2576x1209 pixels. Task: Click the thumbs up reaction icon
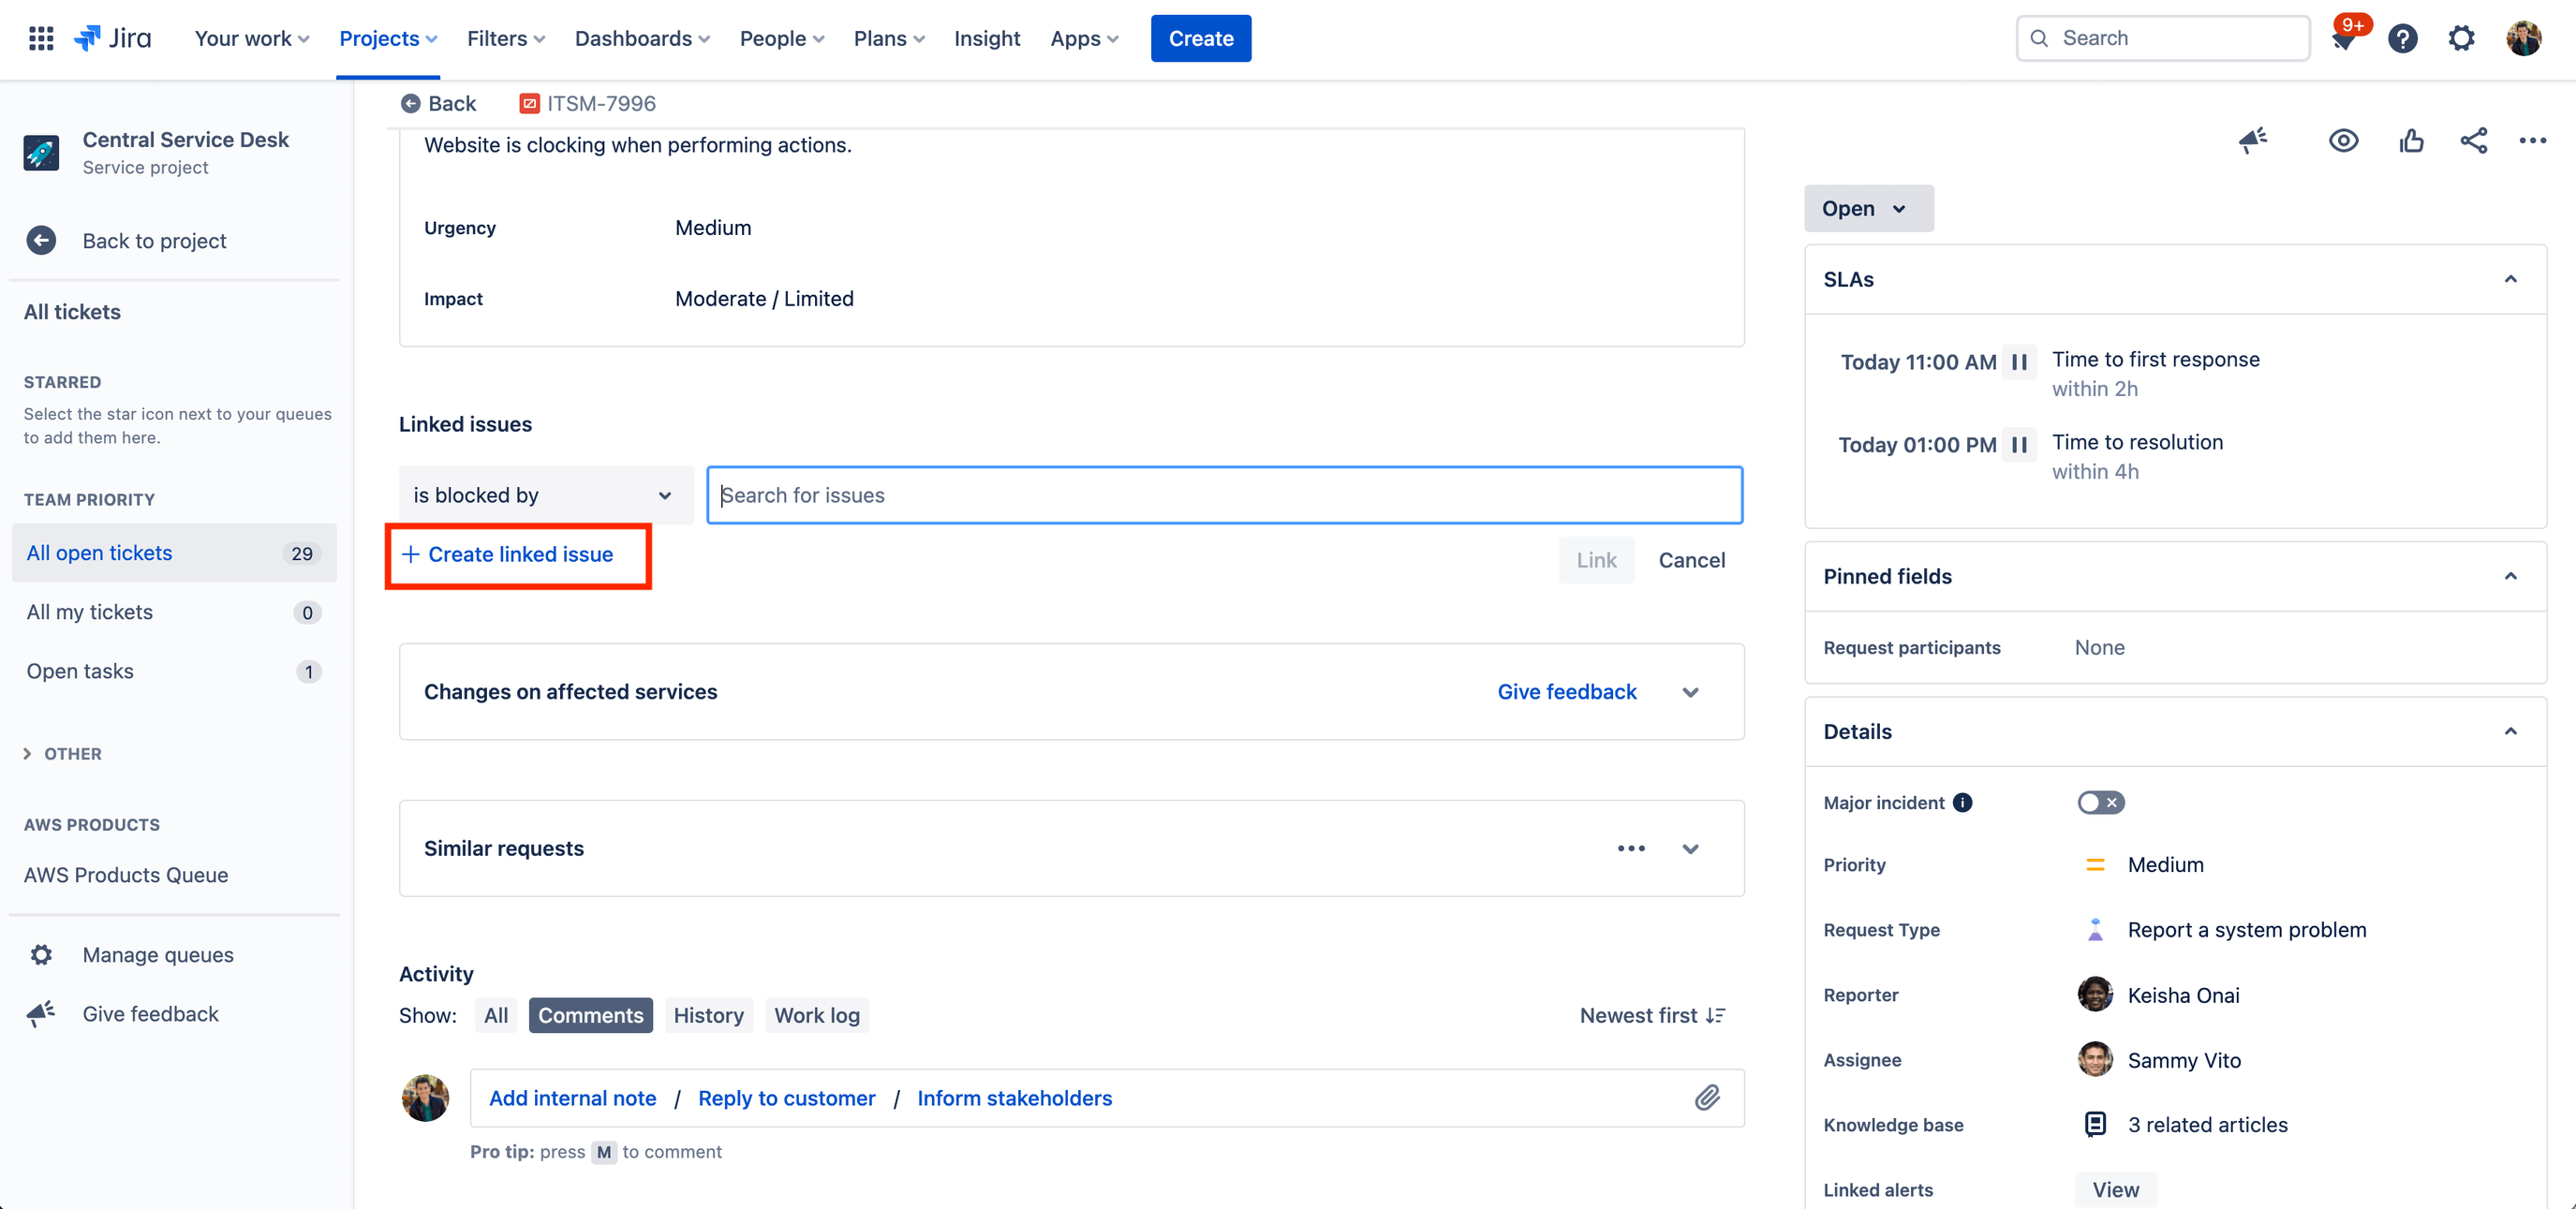coord(2410,140)
